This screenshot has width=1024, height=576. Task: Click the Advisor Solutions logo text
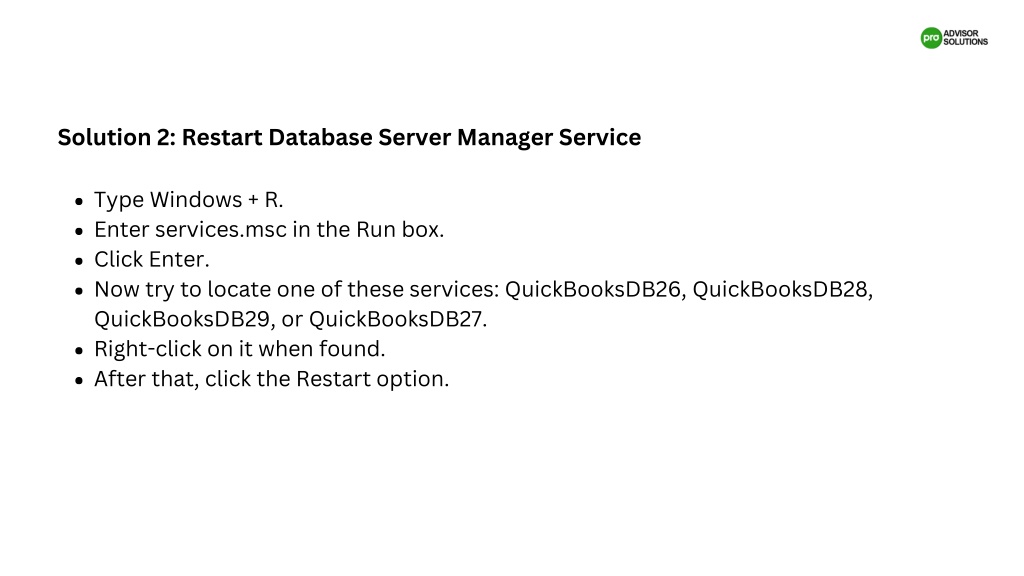tap(965, 38)
